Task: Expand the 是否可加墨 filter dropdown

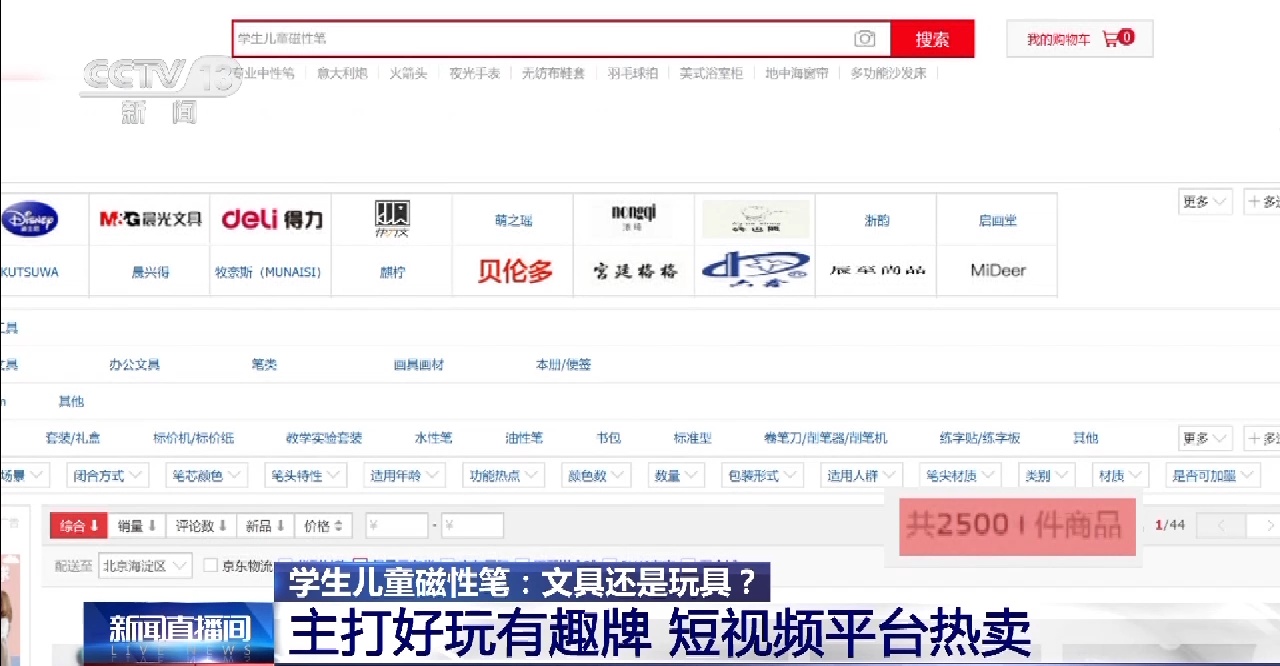Action: (1213, 476)
